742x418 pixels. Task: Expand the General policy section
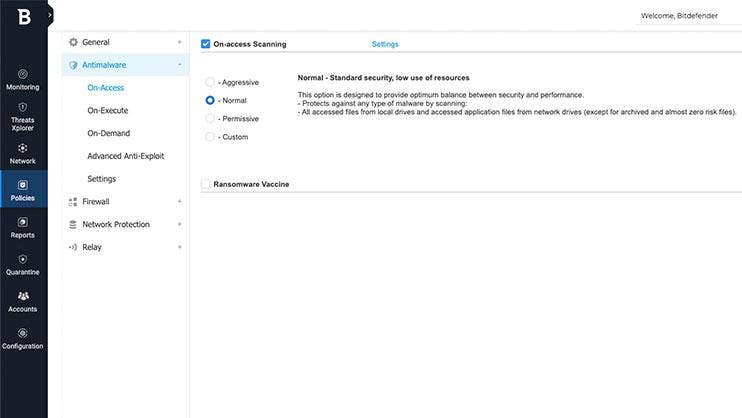coord(96,42)
